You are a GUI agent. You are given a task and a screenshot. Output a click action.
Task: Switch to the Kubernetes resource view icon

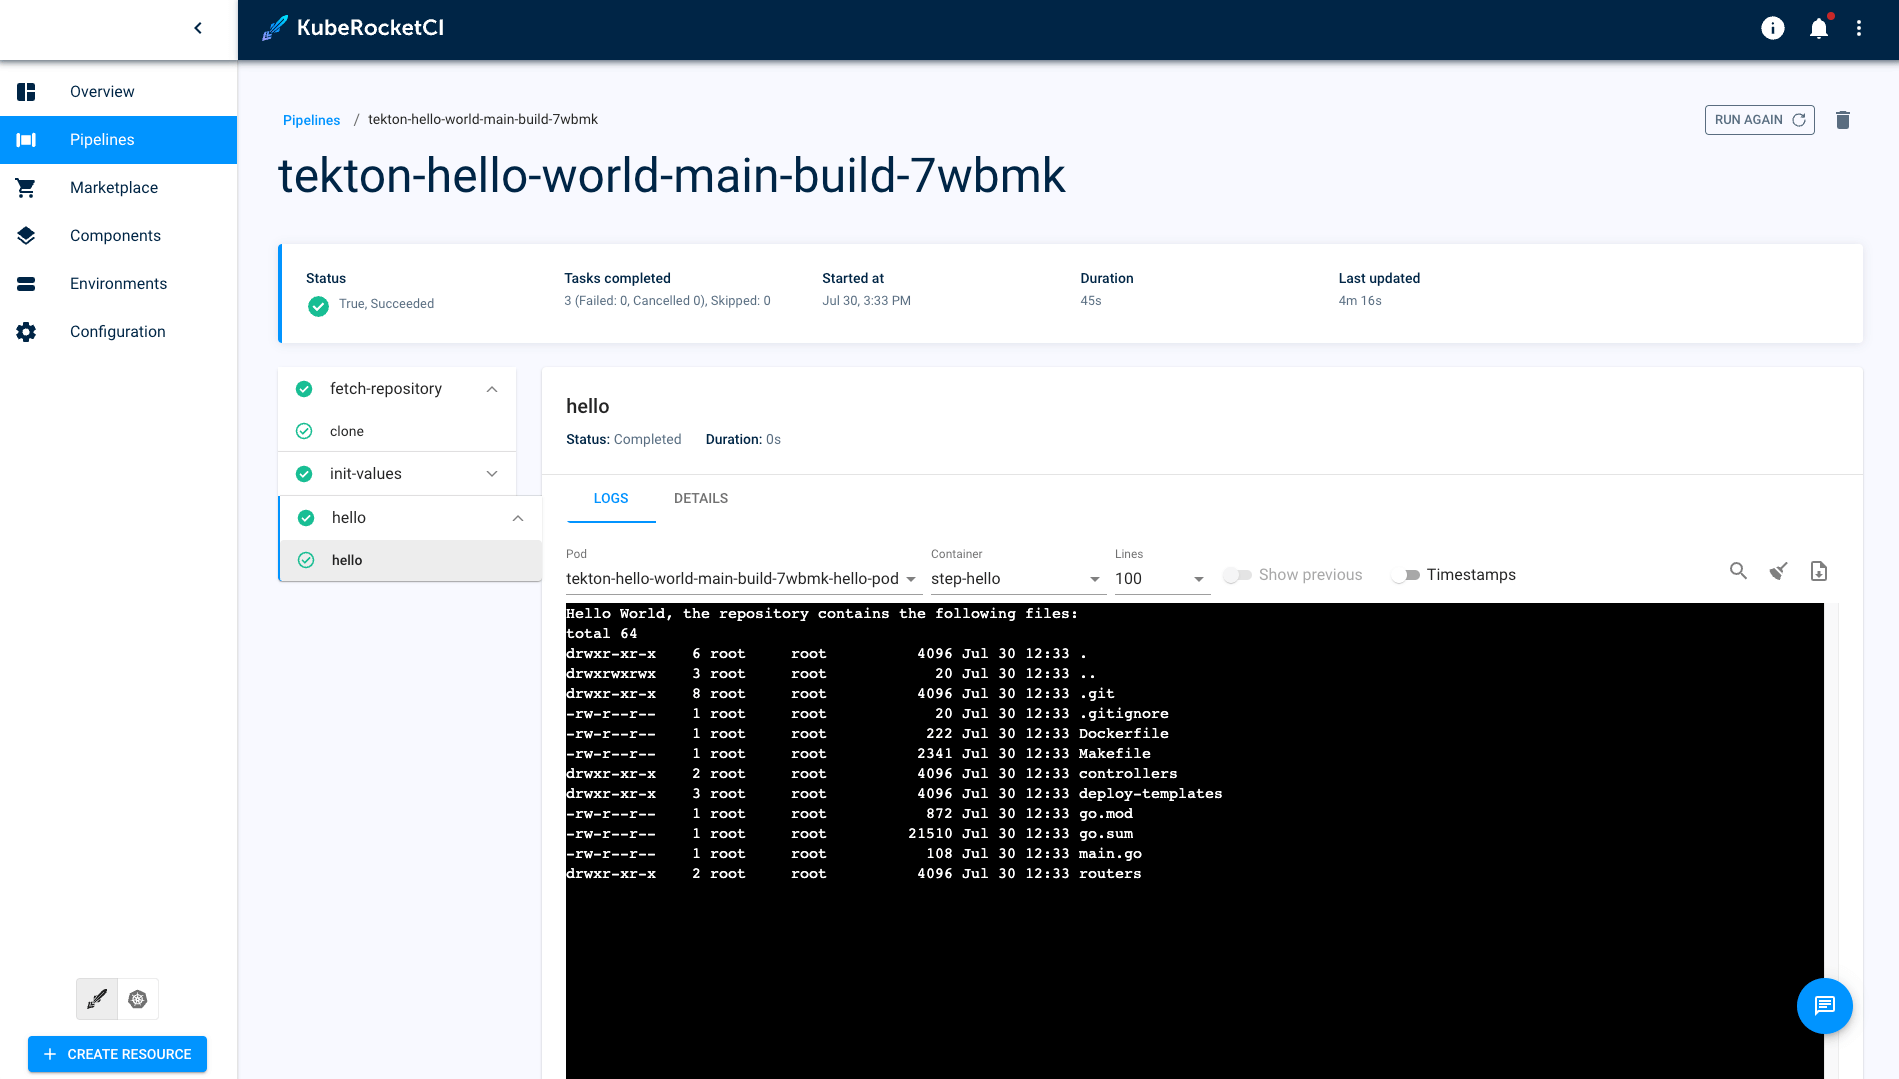tap(137, 998)
